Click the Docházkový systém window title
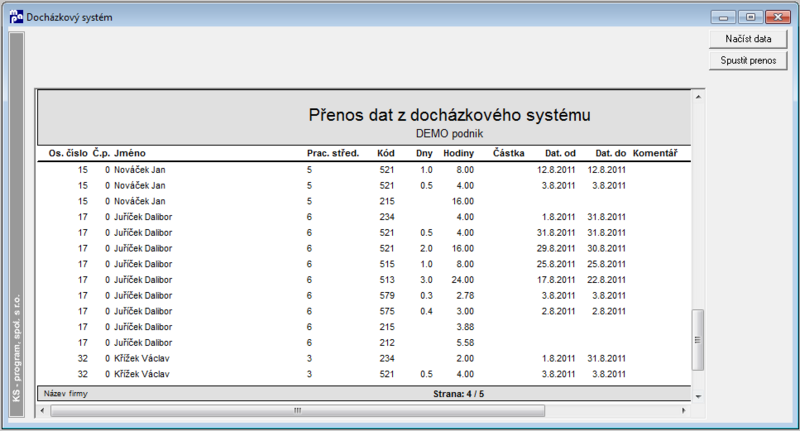This screenshot has width=800, height=431. tap(69, 17)
